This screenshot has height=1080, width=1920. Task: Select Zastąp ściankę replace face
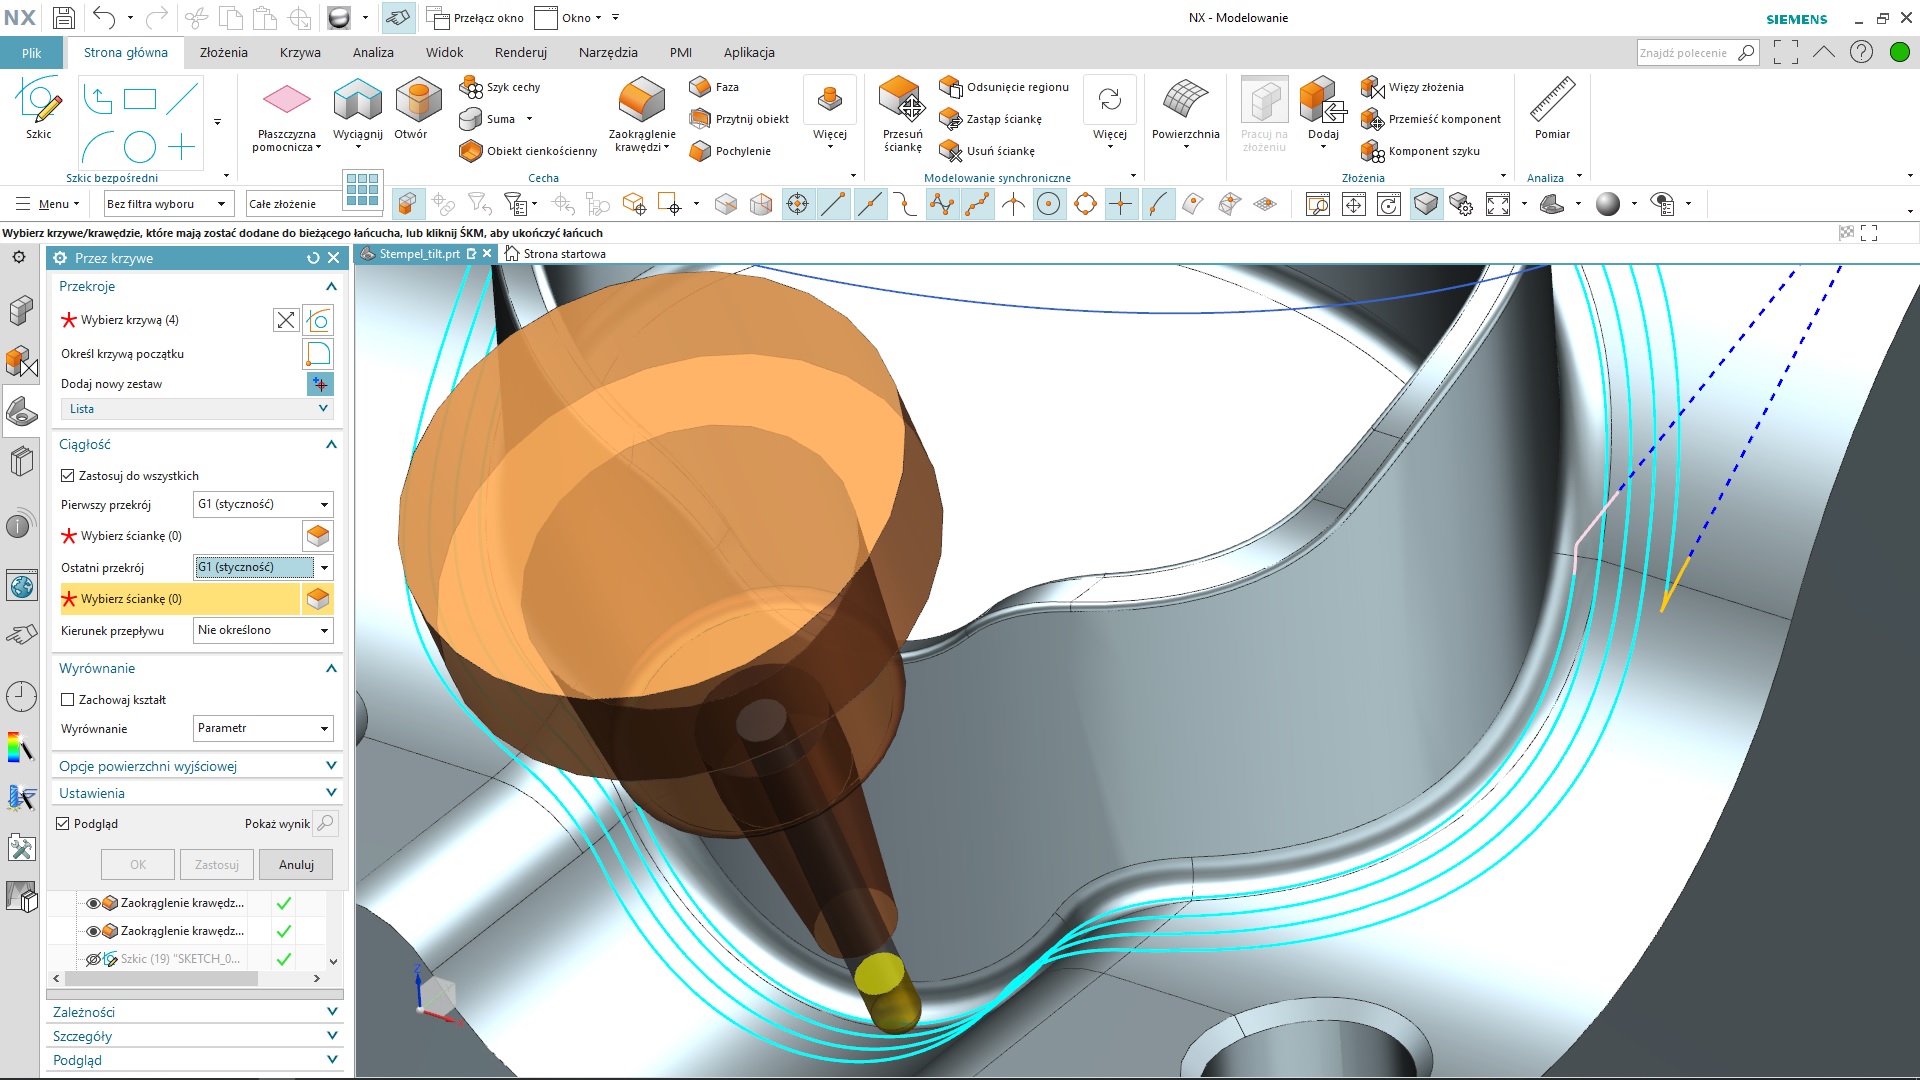click(991, 119)
